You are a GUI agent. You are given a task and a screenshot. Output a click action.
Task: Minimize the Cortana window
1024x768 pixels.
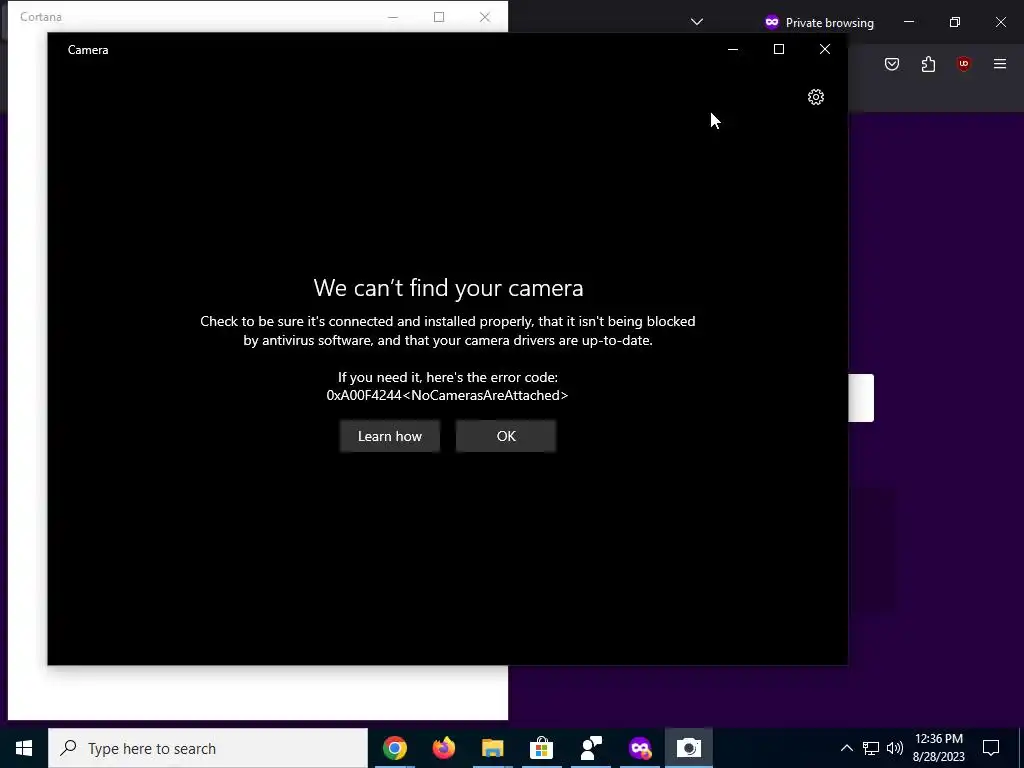pyautogui.click(x=393, y=17)
